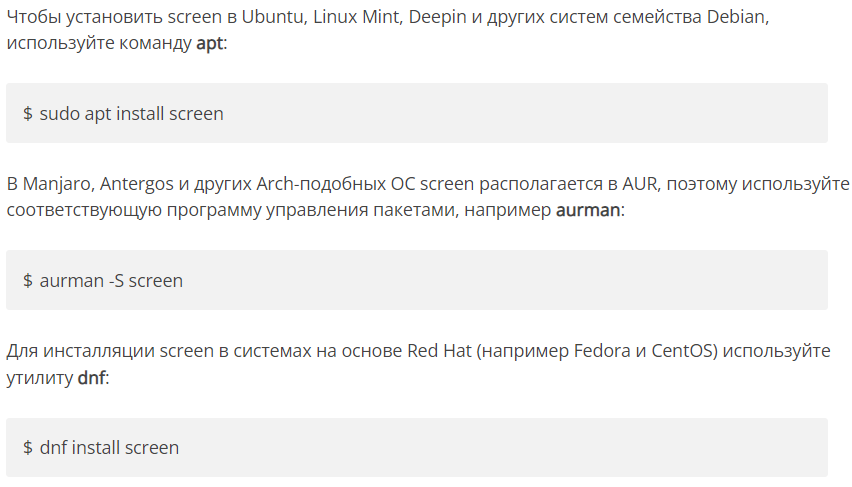
Task: Click the word 'CentOS'
Action: pyautogui.click(x=680, y=351)
